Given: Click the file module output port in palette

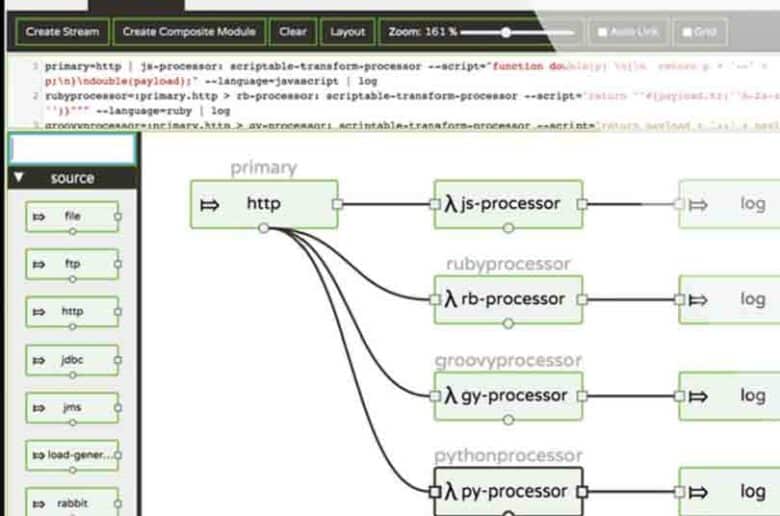Looking at the screenshot, I should click(118, 216).
